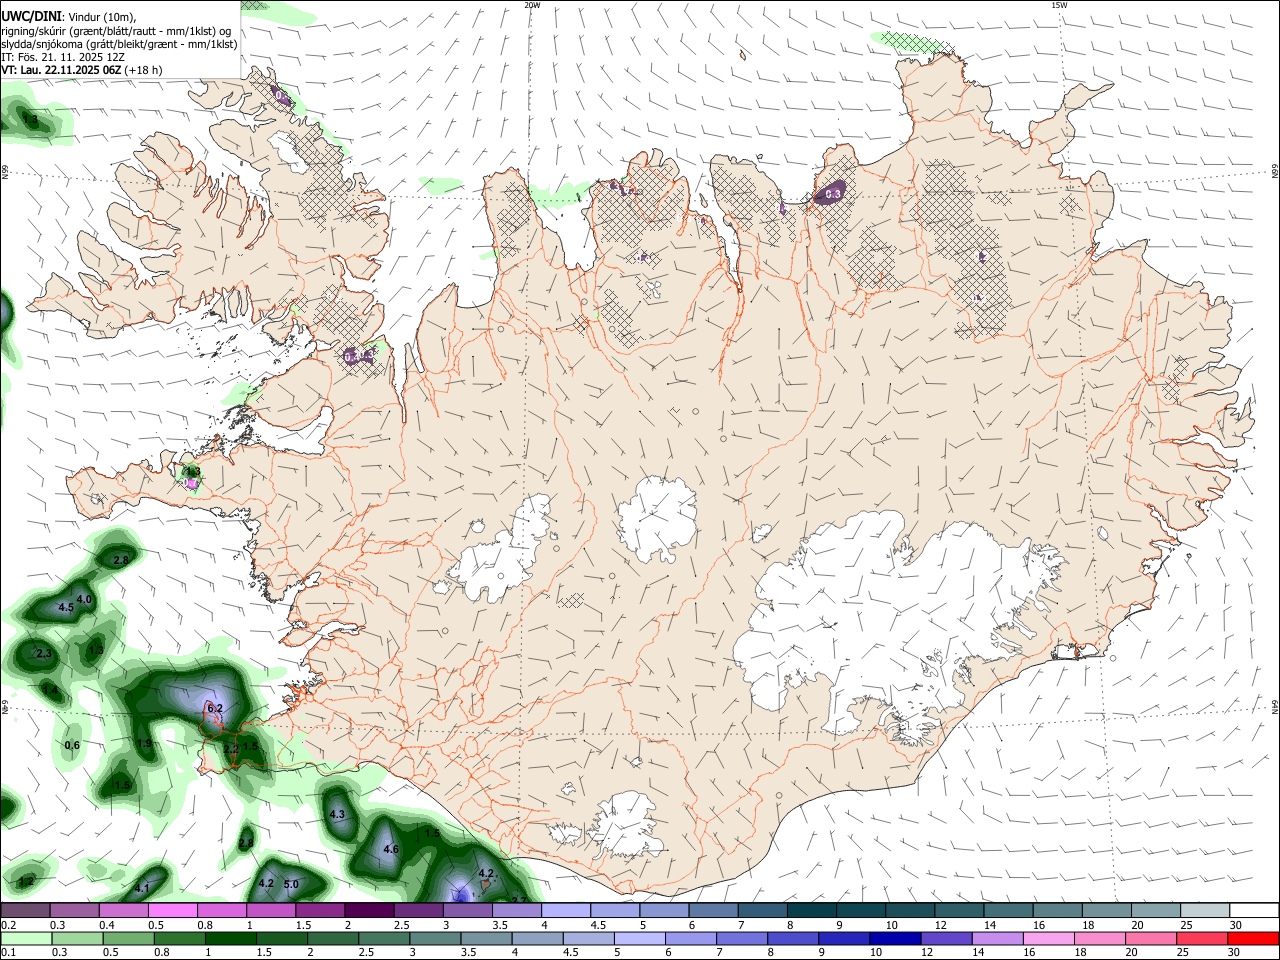
Task: Click the pink rain-legend swatch at 16
Action: click(x=1049, y=938)
